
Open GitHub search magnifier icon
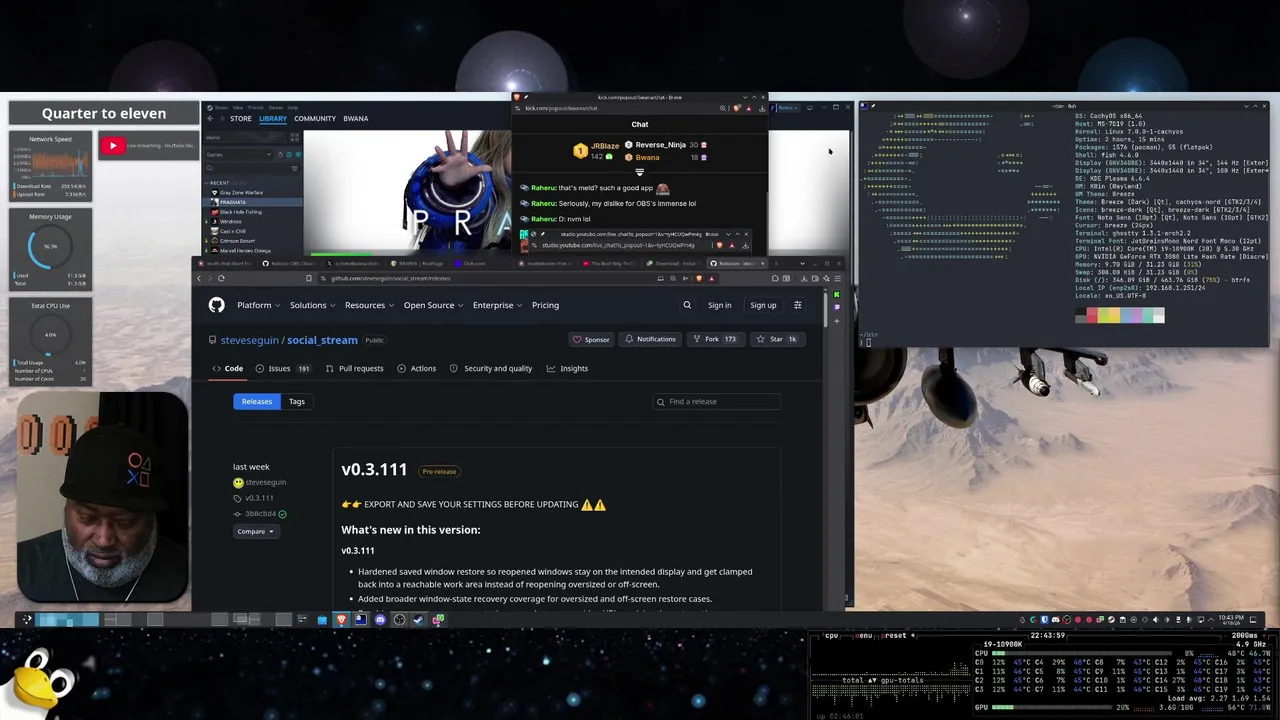[687, 305]
